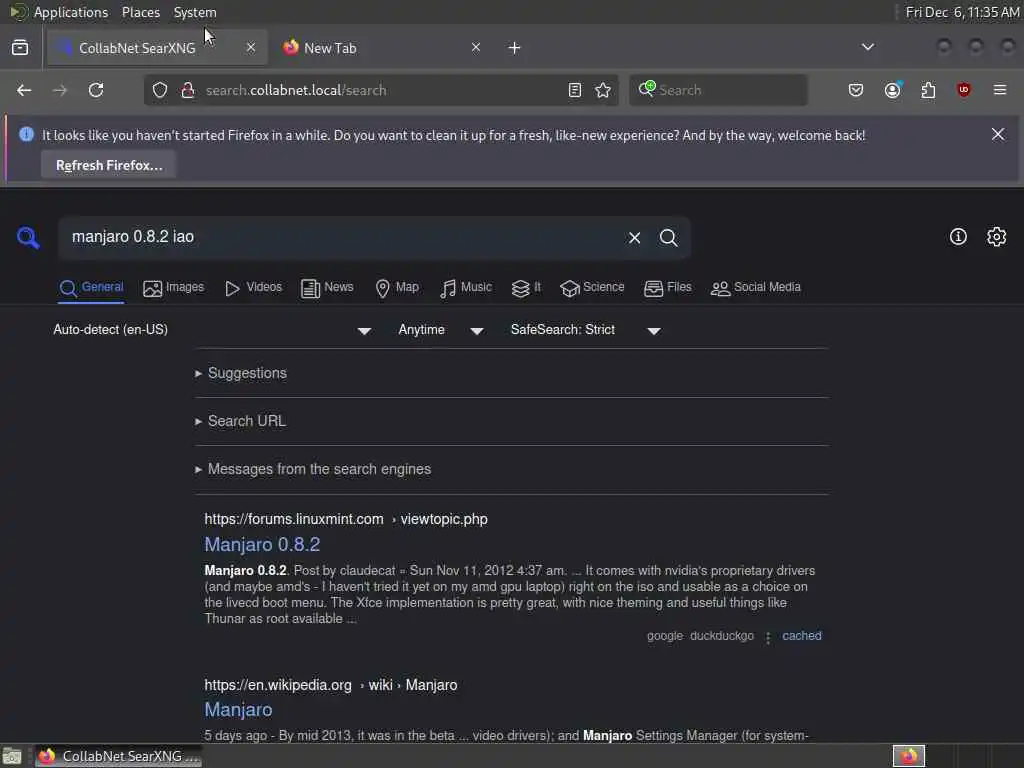Image resolution: width=1024 pixels, height=768 pixels.
Task: Open the Auto-detect (en-US) language dropdown
Action: tap(212, 330)
